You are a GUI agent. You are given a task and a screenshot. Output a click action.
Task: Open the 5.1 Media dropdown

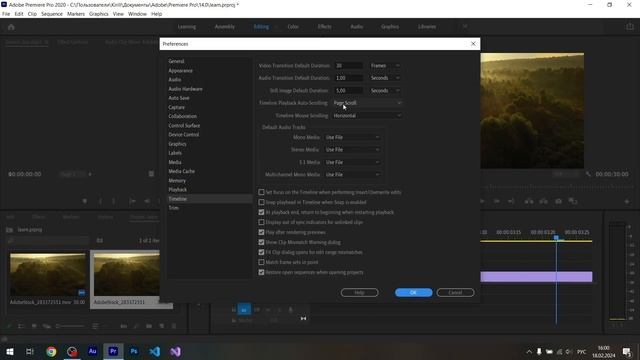(352, 162)
